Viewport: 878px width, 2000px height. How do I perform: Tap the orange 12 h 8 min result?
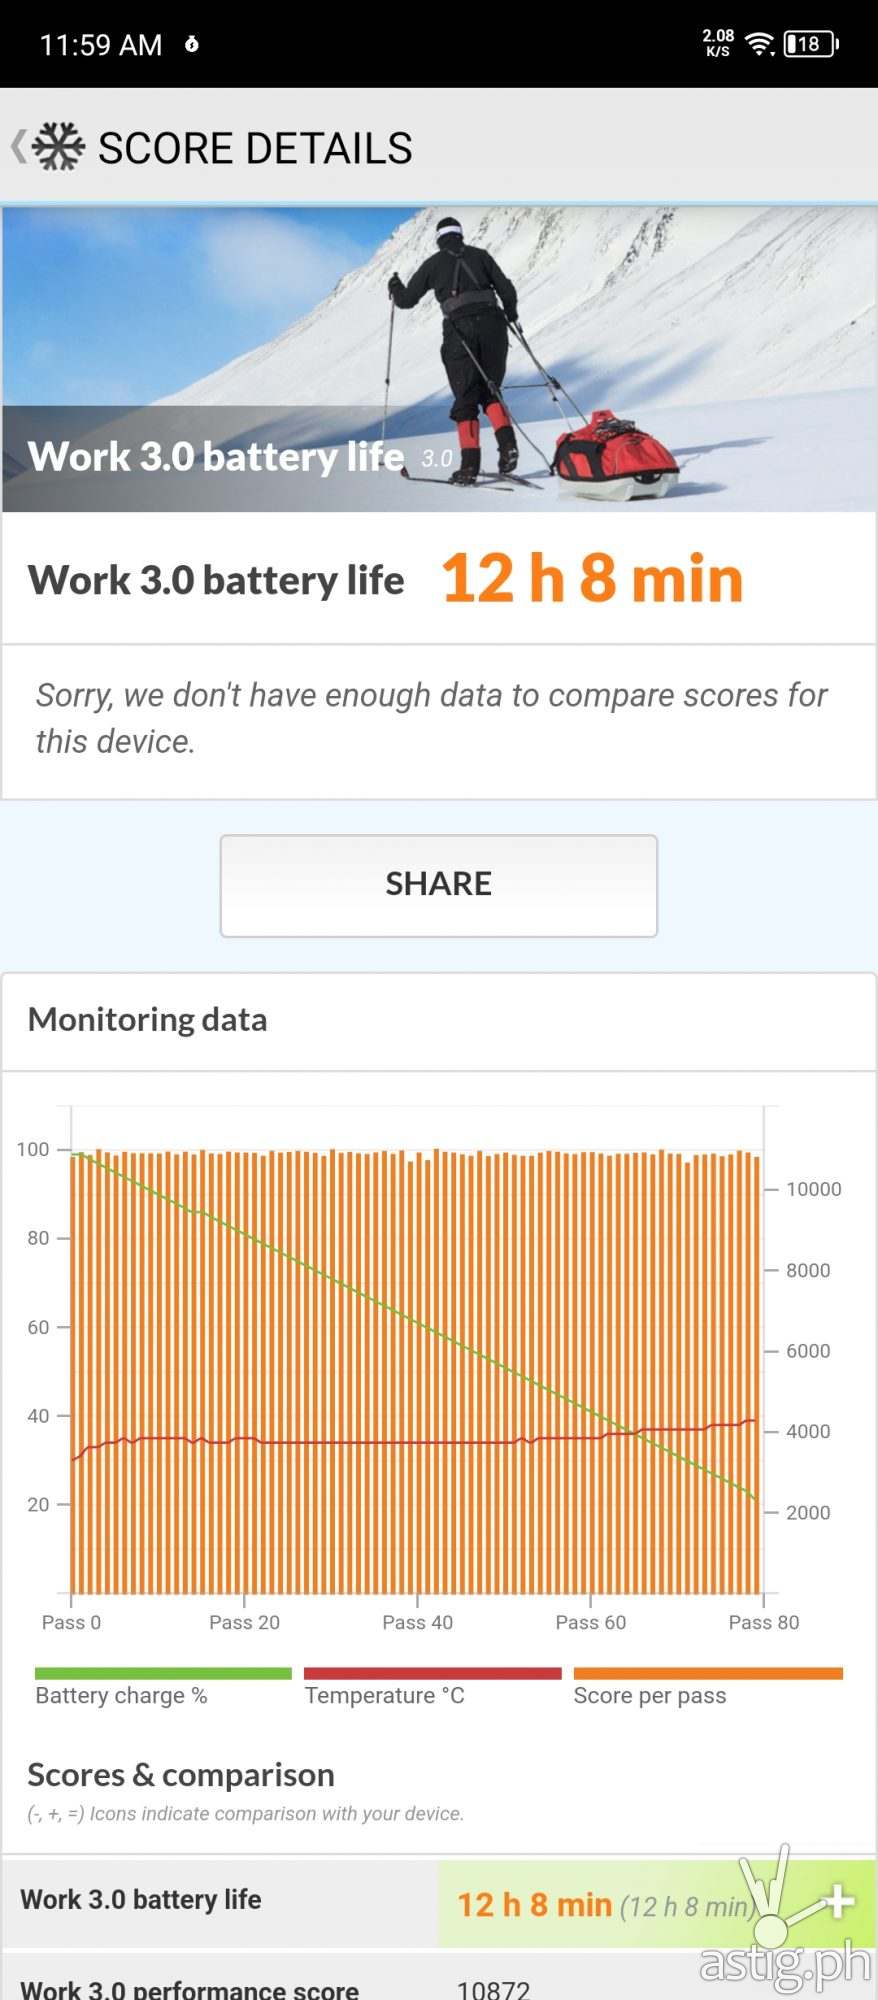click(592, 579)
